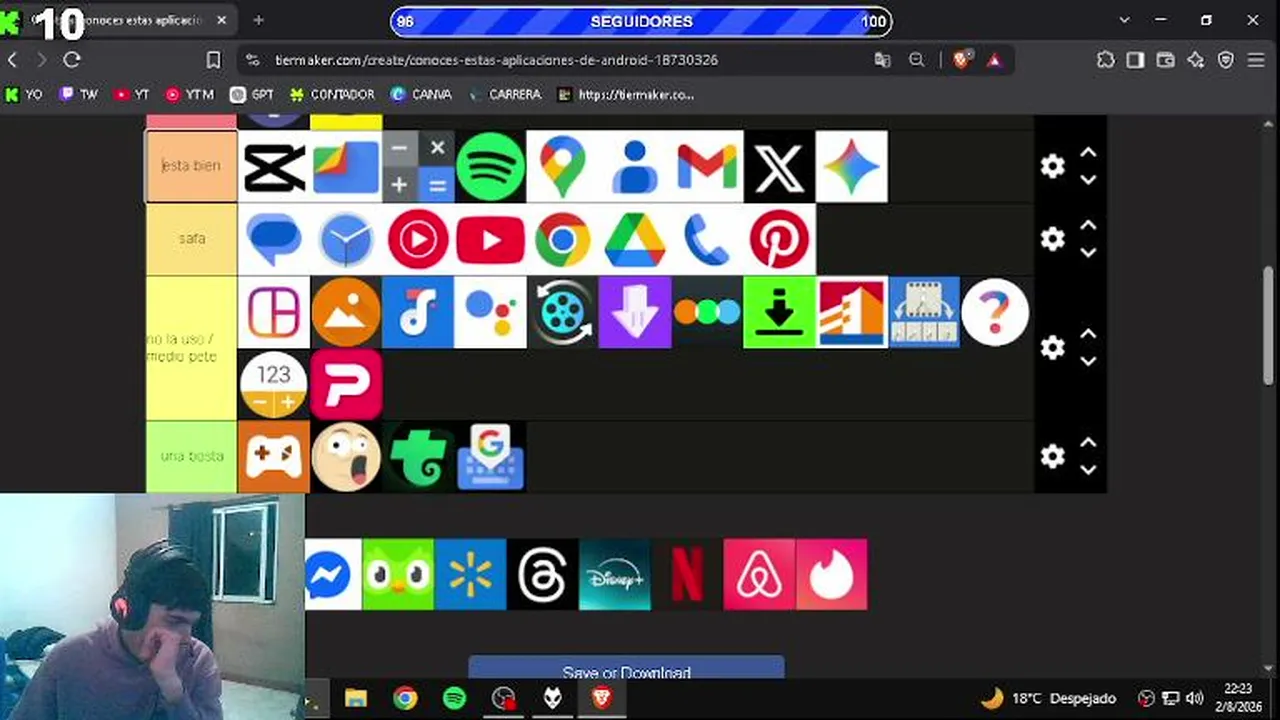Pick the blue Phone app icon
Image resolution: width=1280 pixels, height=720 pixels.
pos(707,239)
